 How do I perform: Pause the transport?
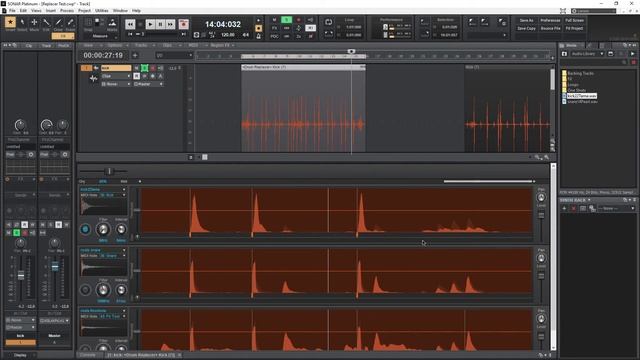(x=160, y=24)
